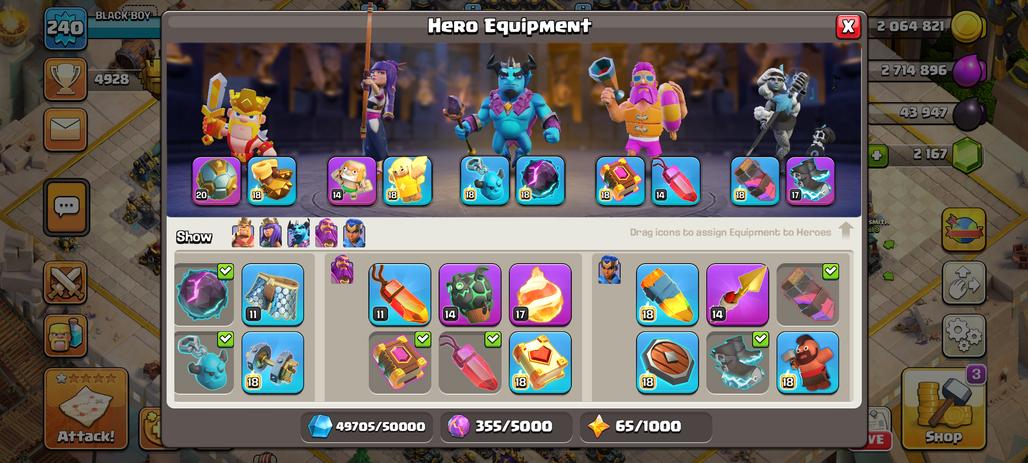Screen dimensions: 1028x463
Task: Open Barbarian King's level 20 equipment slot
Action: point(216,181)
